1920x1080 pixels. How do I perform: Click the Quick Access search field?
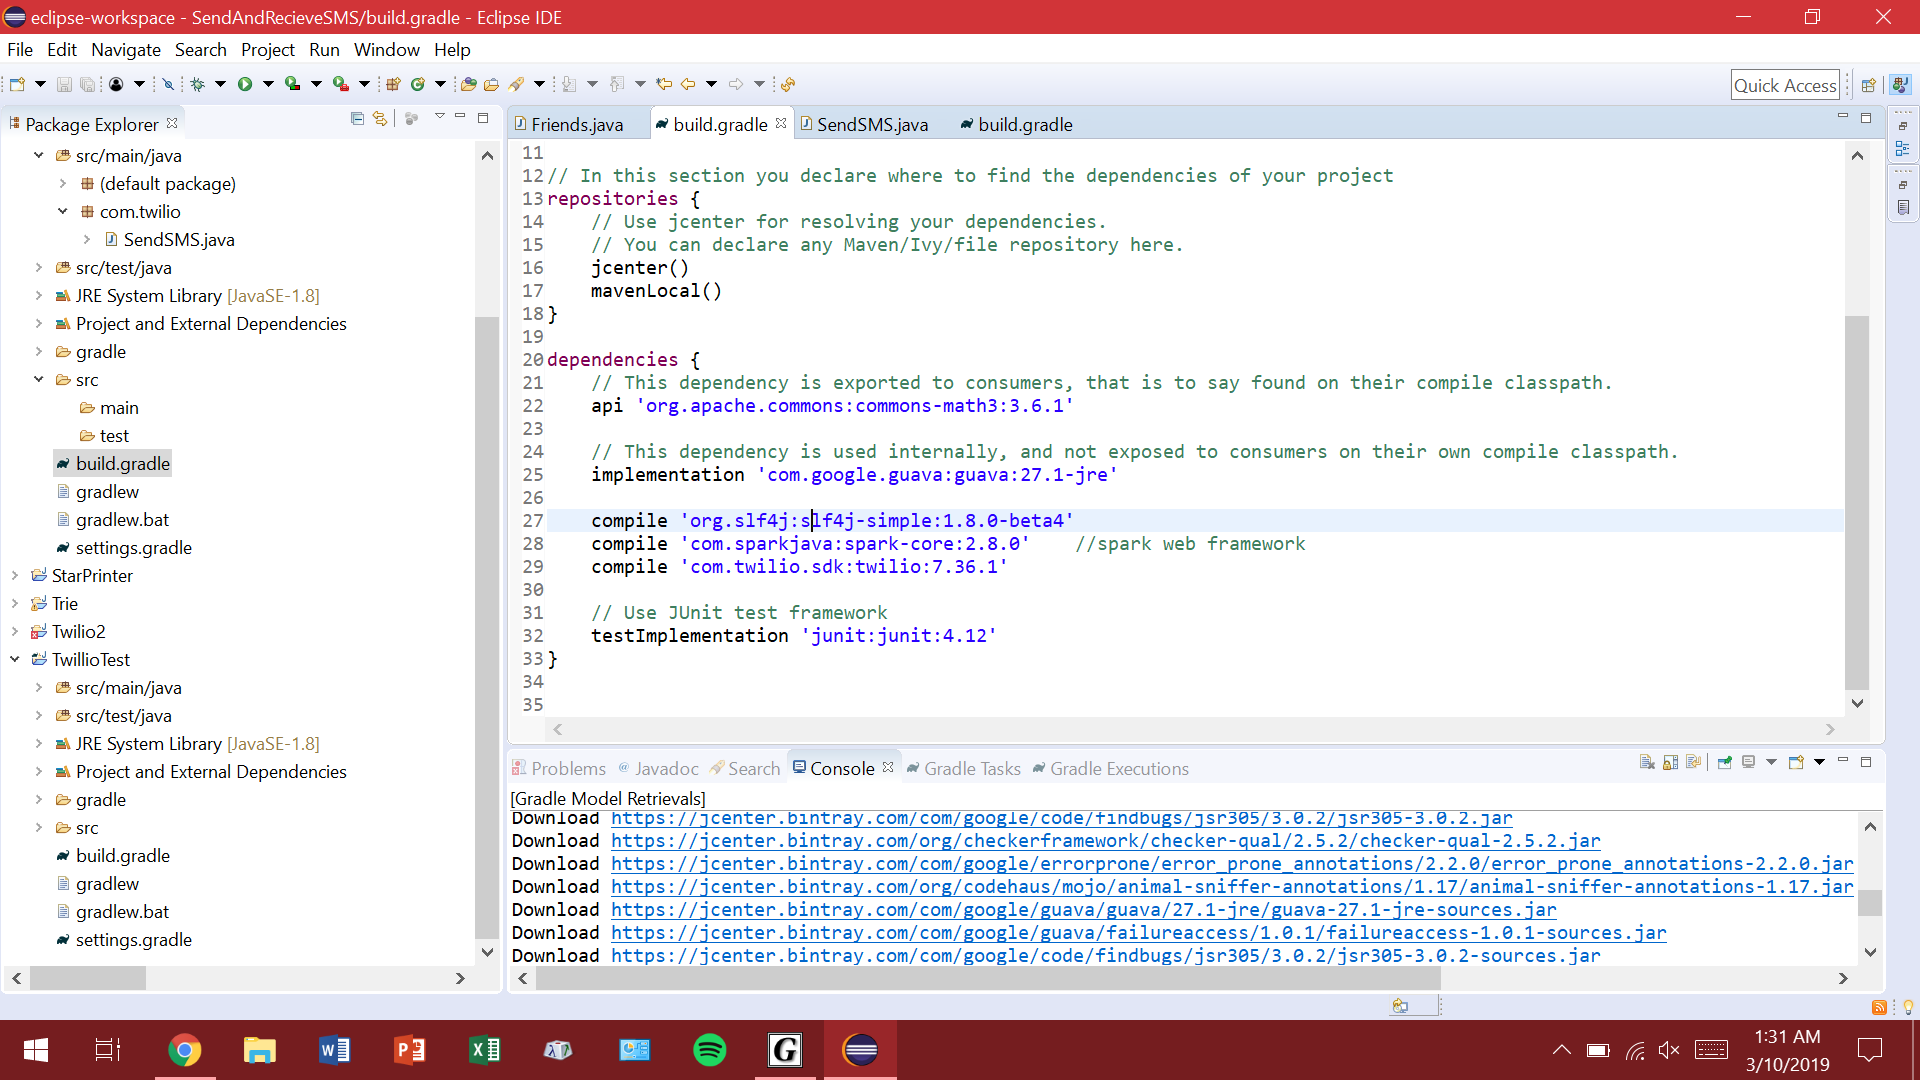[x=1785, y=85]
